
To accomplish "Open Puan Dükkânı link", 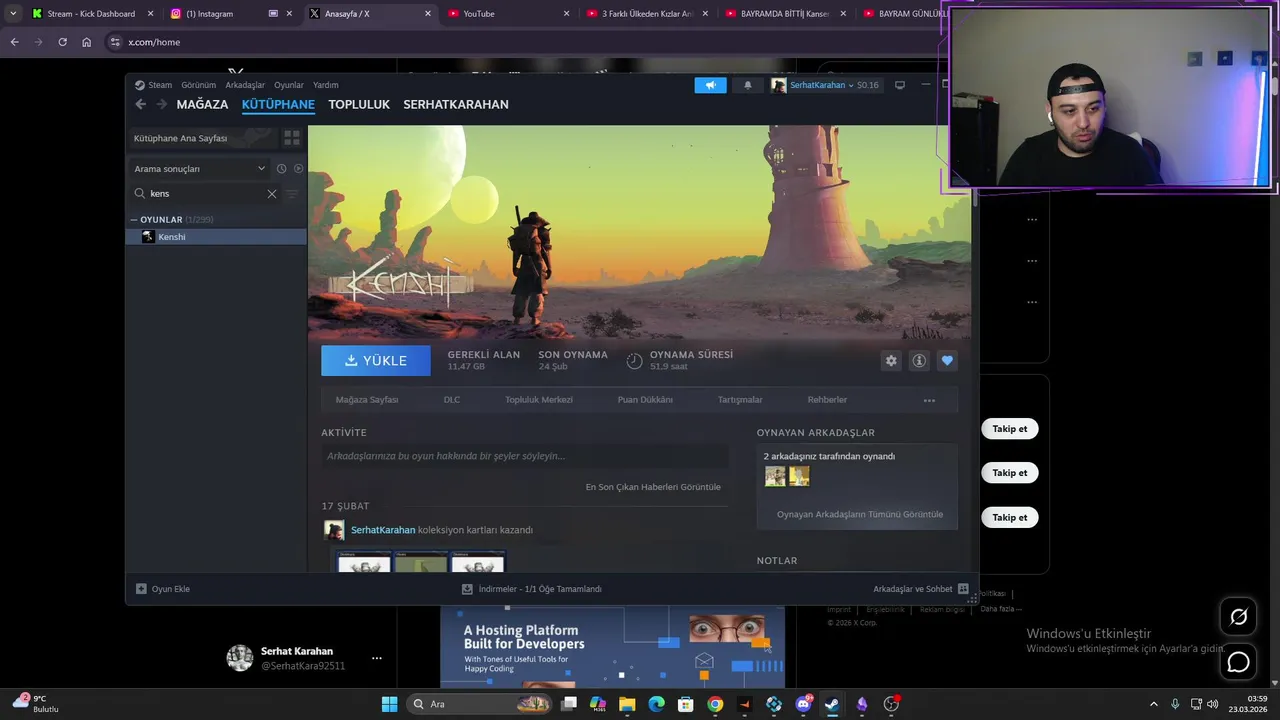I will [645, 400].
